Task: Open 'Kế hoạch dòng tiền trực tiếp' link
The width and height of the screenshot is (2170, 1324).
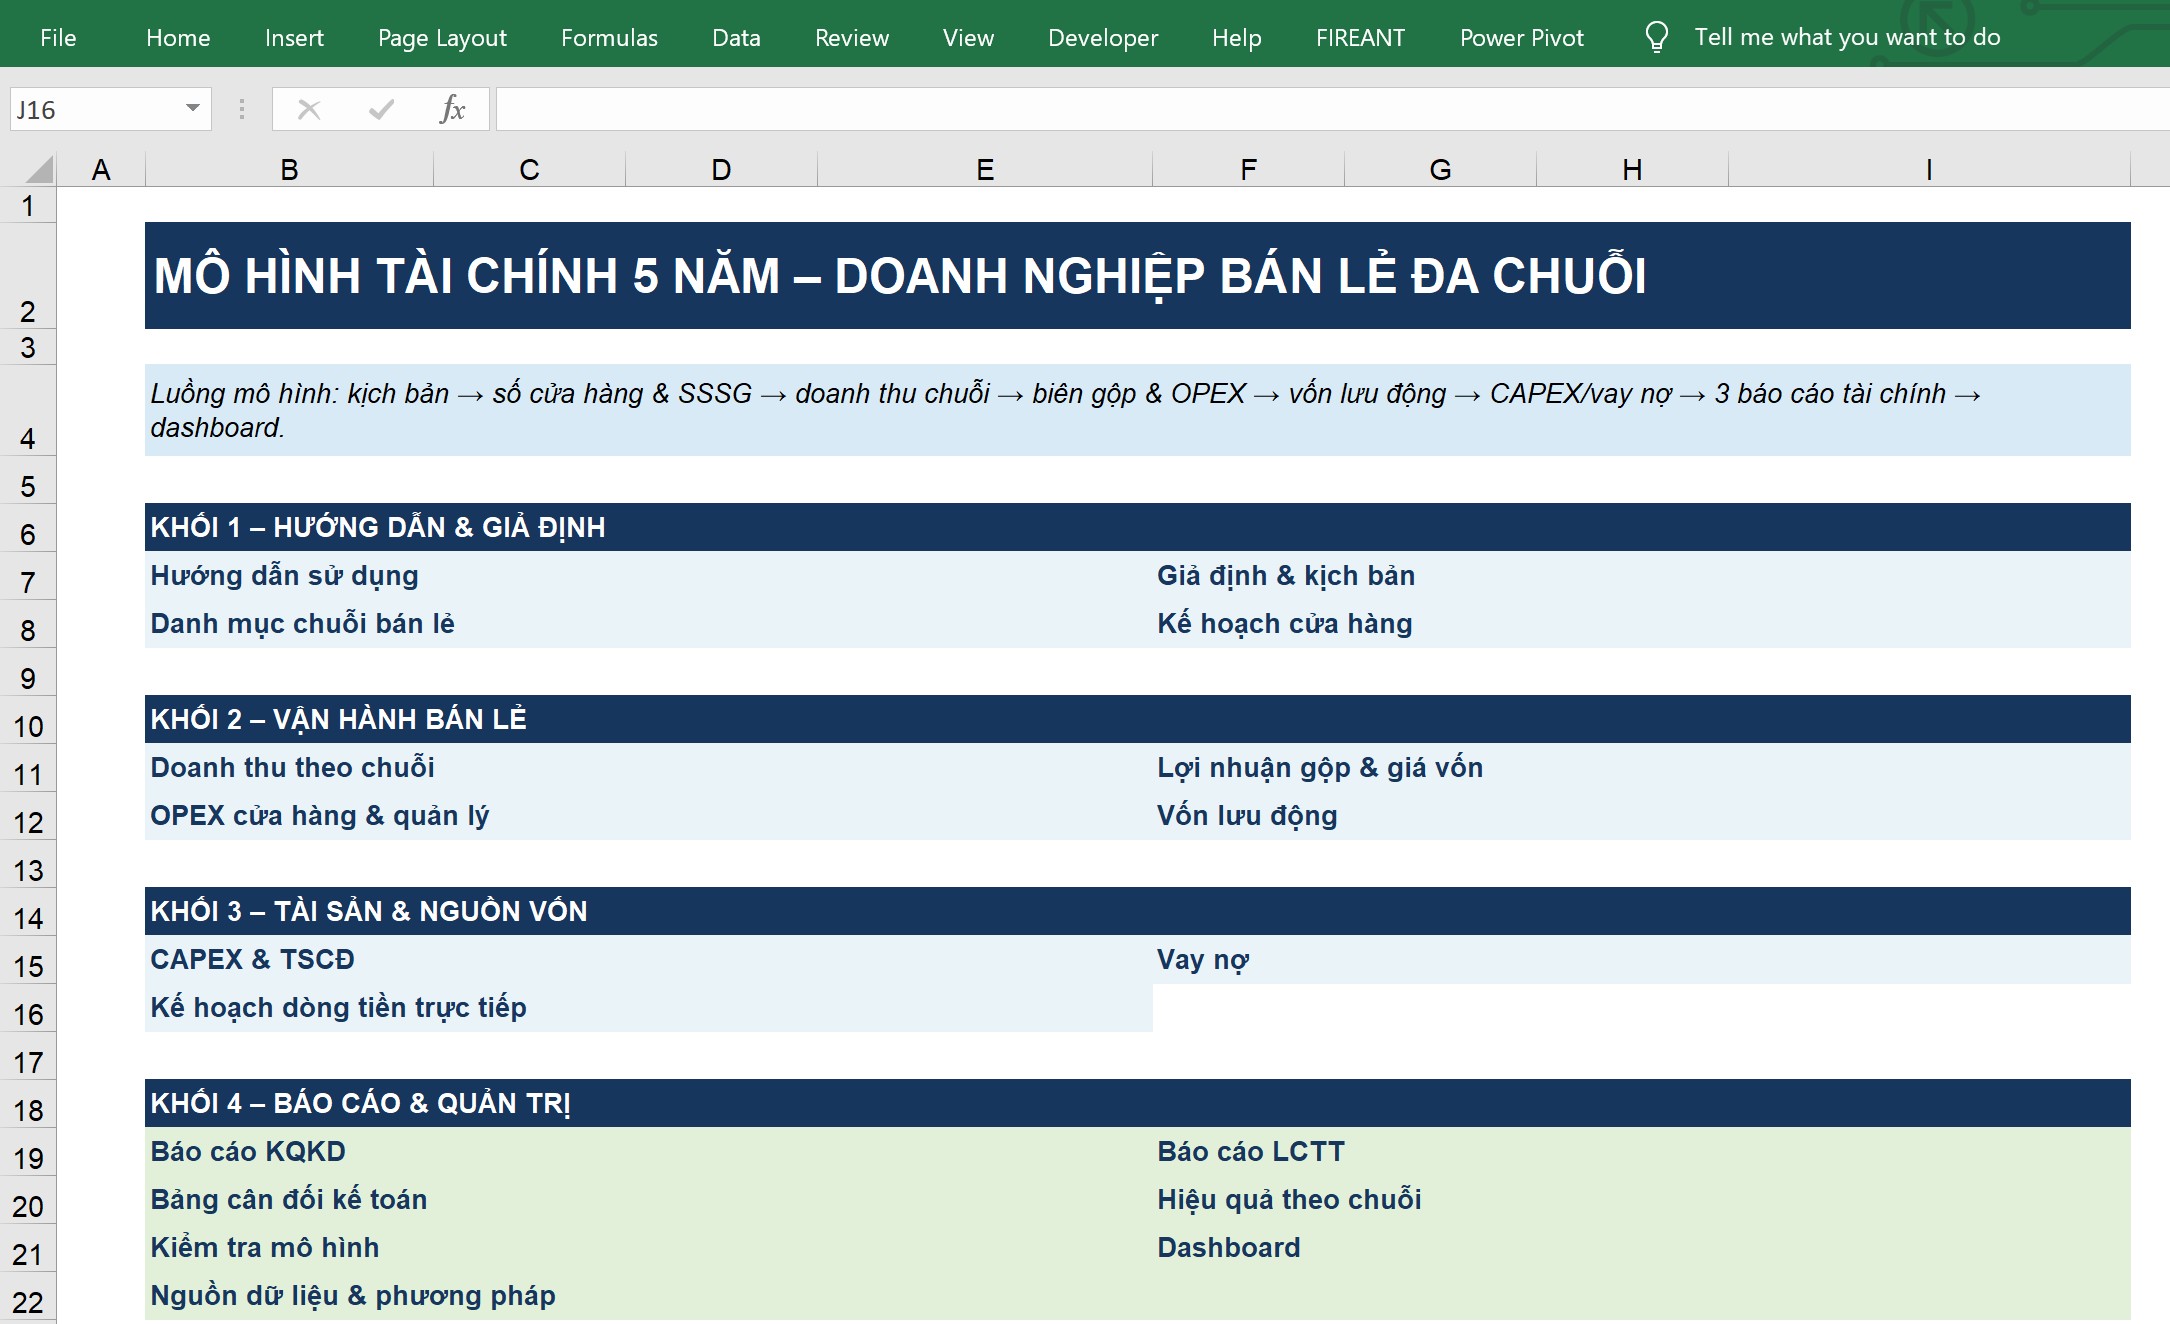Action: pyautogui.click(x=338, y=1008)
